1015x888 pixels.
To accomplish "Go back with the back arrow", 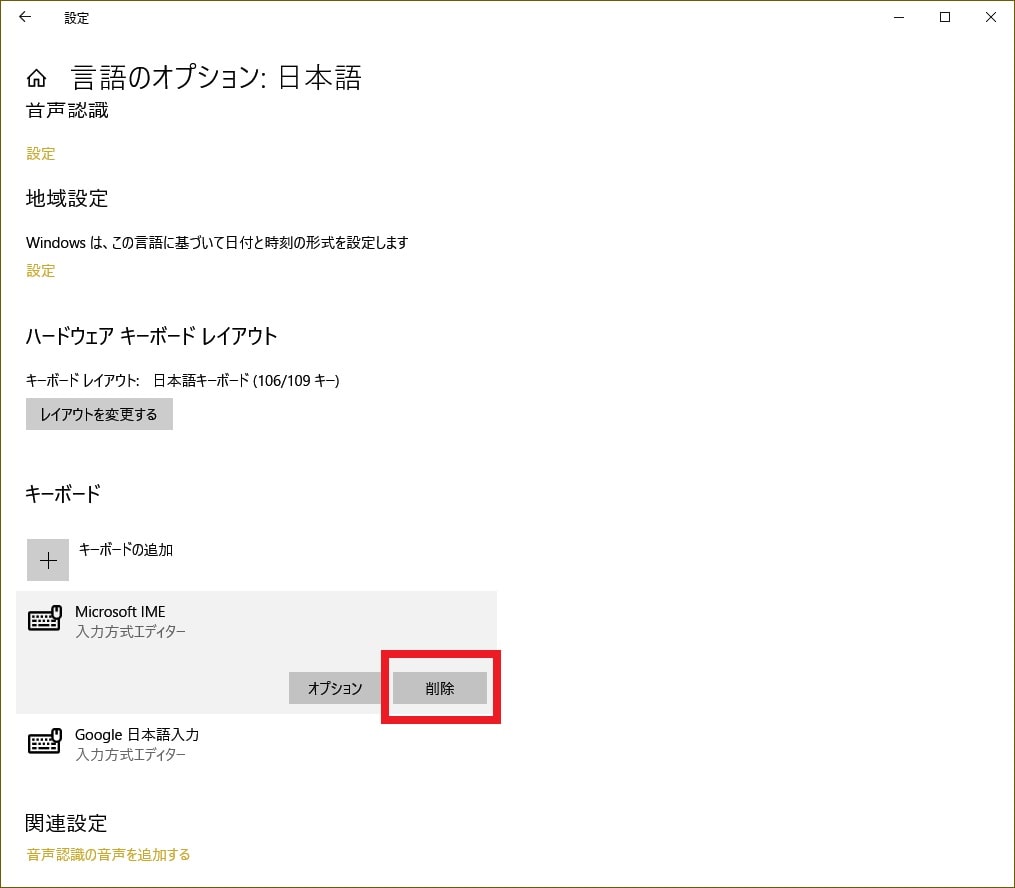I will click(x=25, y=17).
